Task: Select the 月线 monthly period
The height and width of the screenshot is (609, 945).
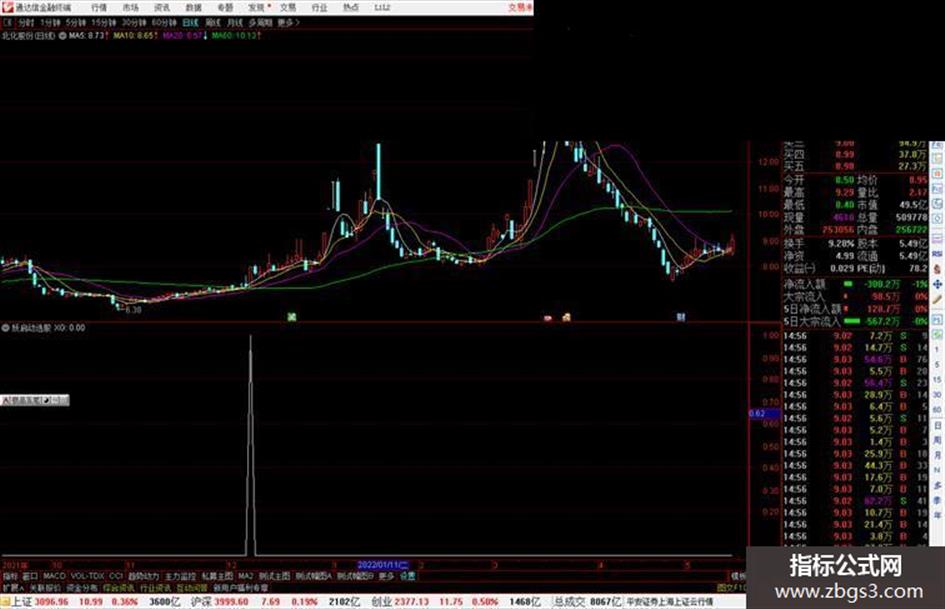Action: 234,22
